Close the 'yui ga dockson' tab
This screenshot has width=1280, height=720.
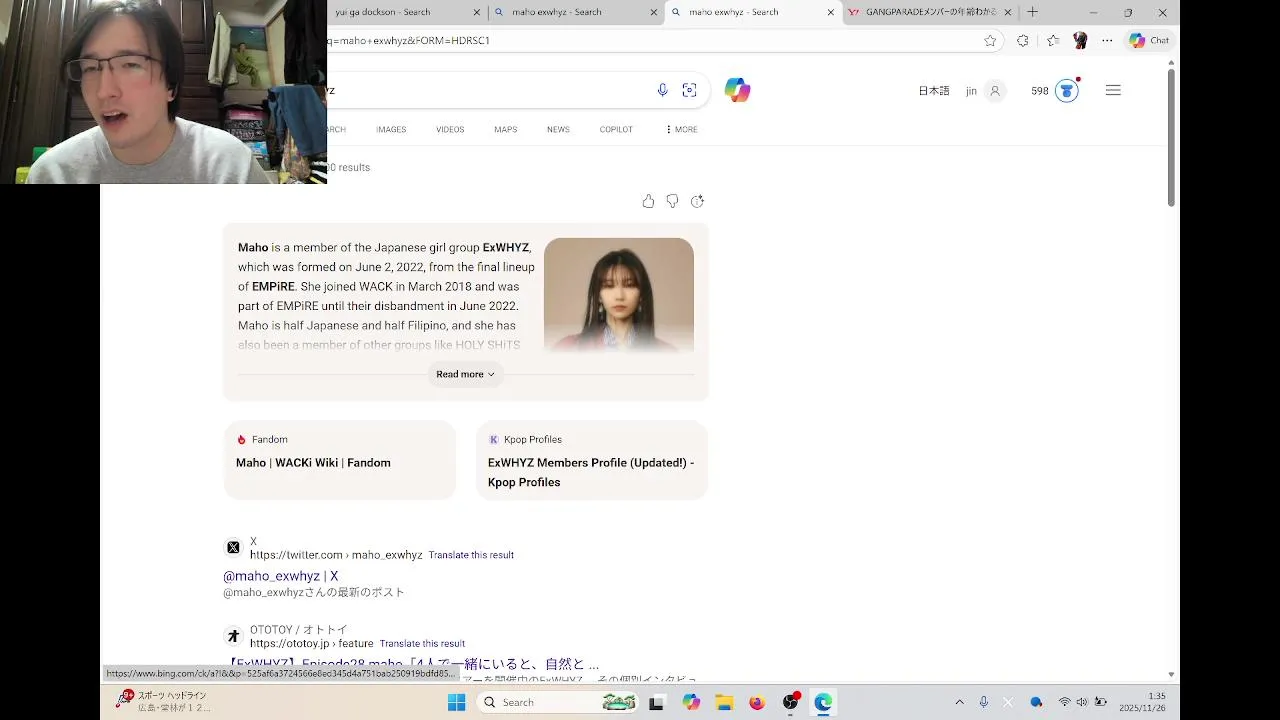(x=478, y=12)
